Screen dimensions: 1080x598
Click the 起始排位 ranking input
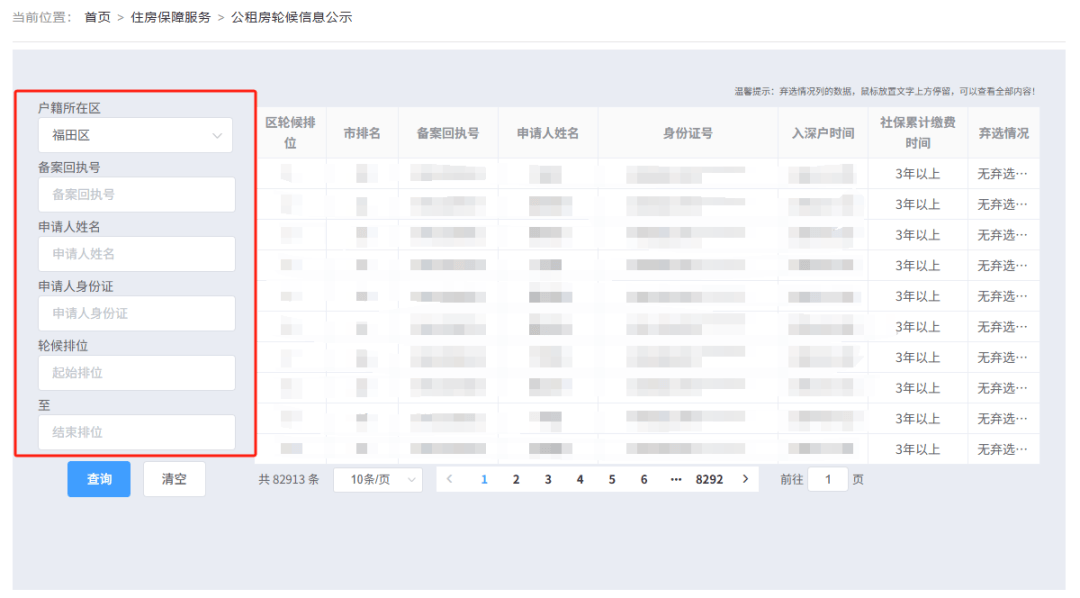coord(136,373)
